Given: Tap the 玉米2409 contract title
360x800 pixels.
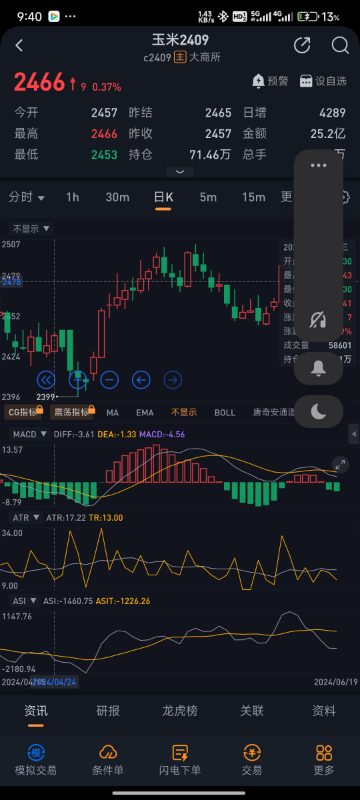Looking at the screenshot, I should pyautogui.click(x=180, y=40).
